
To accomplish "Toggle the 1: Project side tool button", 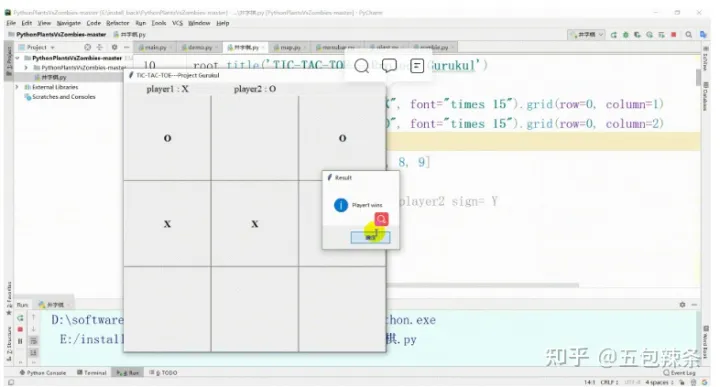I will click(x=9, y=61).
